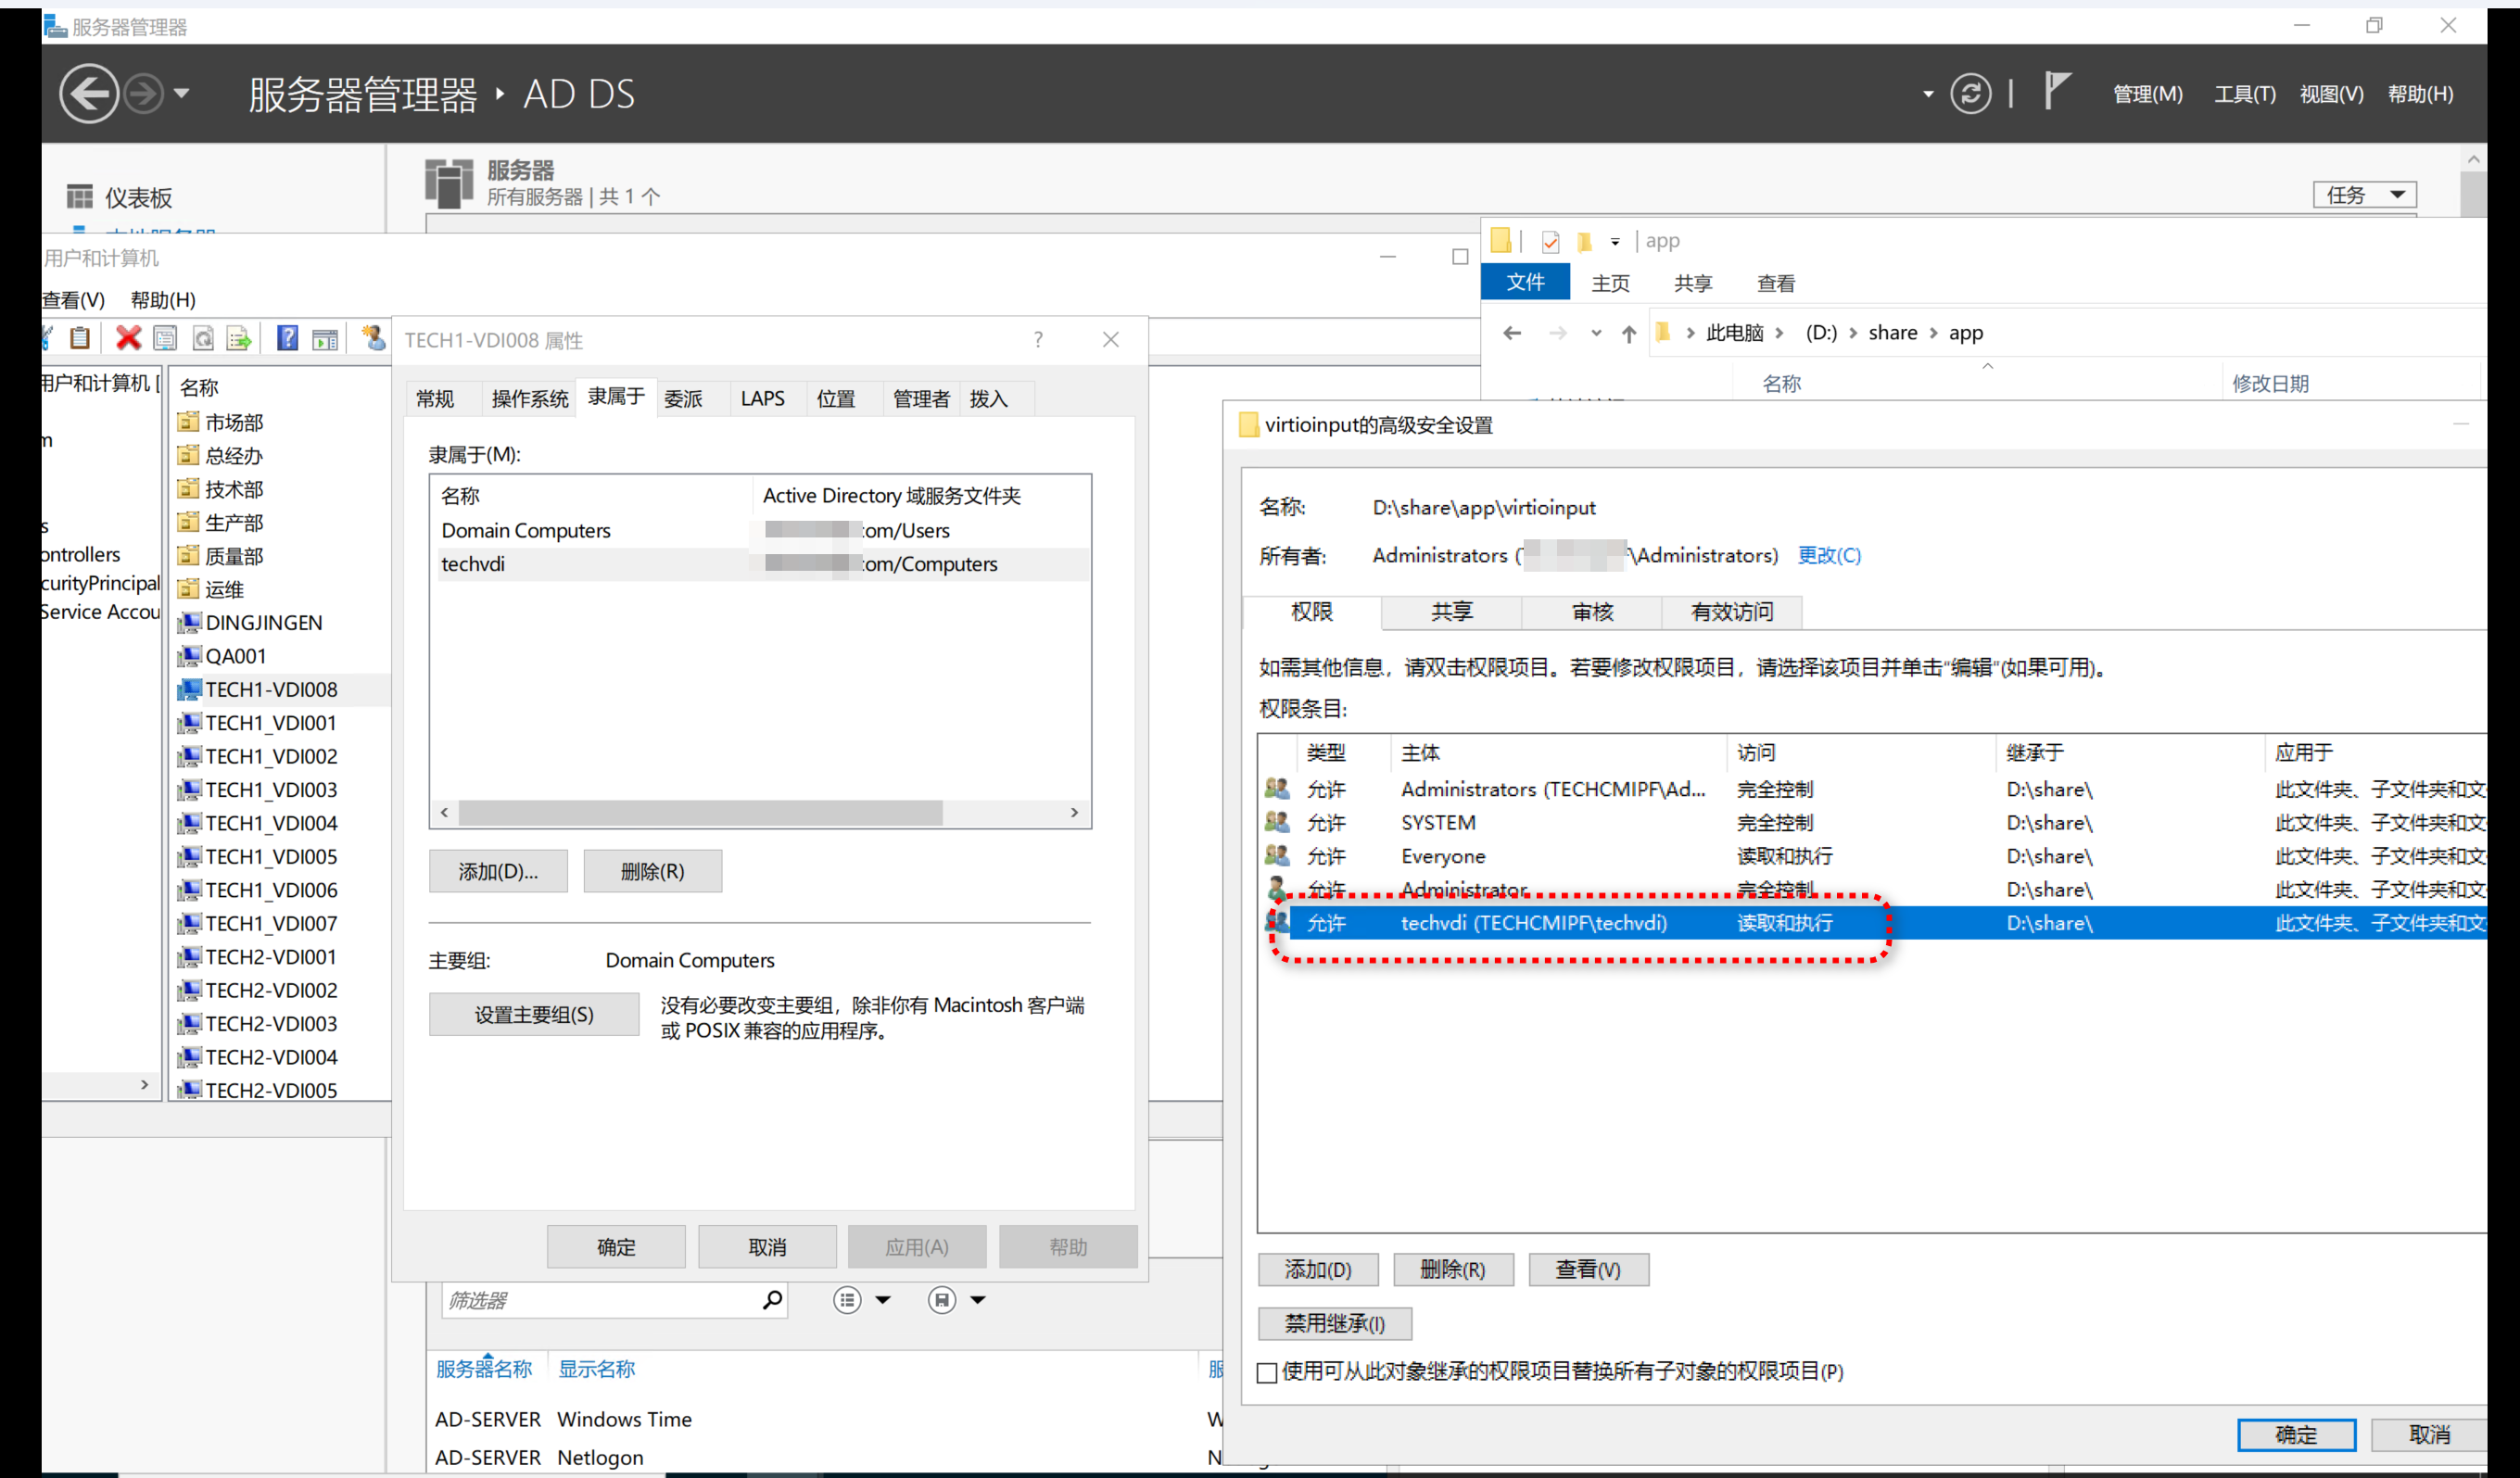The width and height of the screenshot is (2520, 1478).
Task: Click the export list toolbar icon
Action: point(239,338)
